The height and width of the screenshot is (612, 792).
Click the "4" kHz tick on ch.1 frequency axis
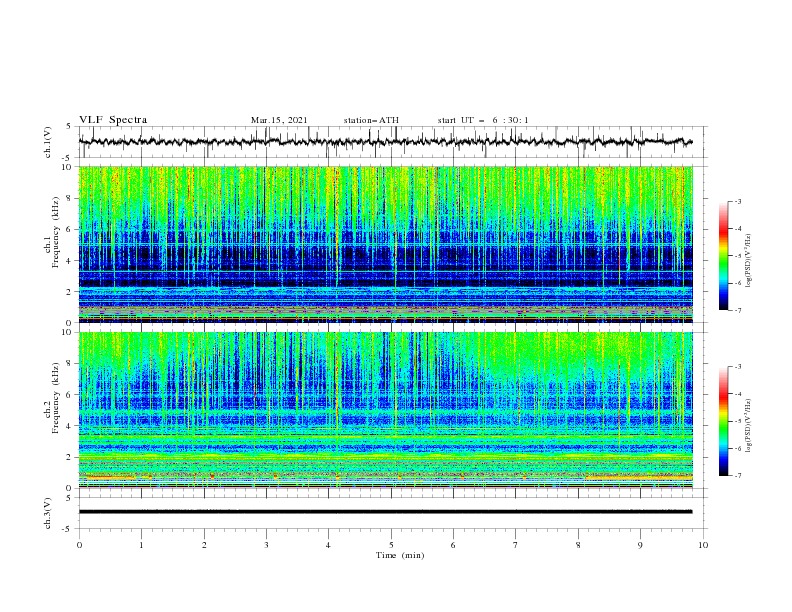[x=70, y=261]
